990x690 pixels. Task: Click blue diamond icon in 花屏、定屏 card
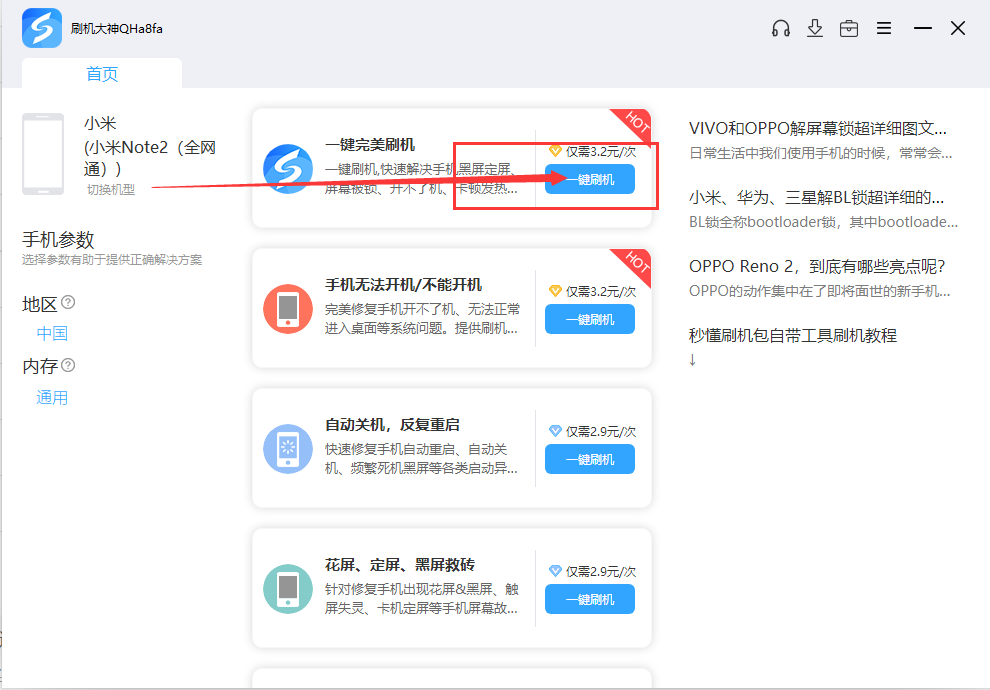[x=555, y=571]
